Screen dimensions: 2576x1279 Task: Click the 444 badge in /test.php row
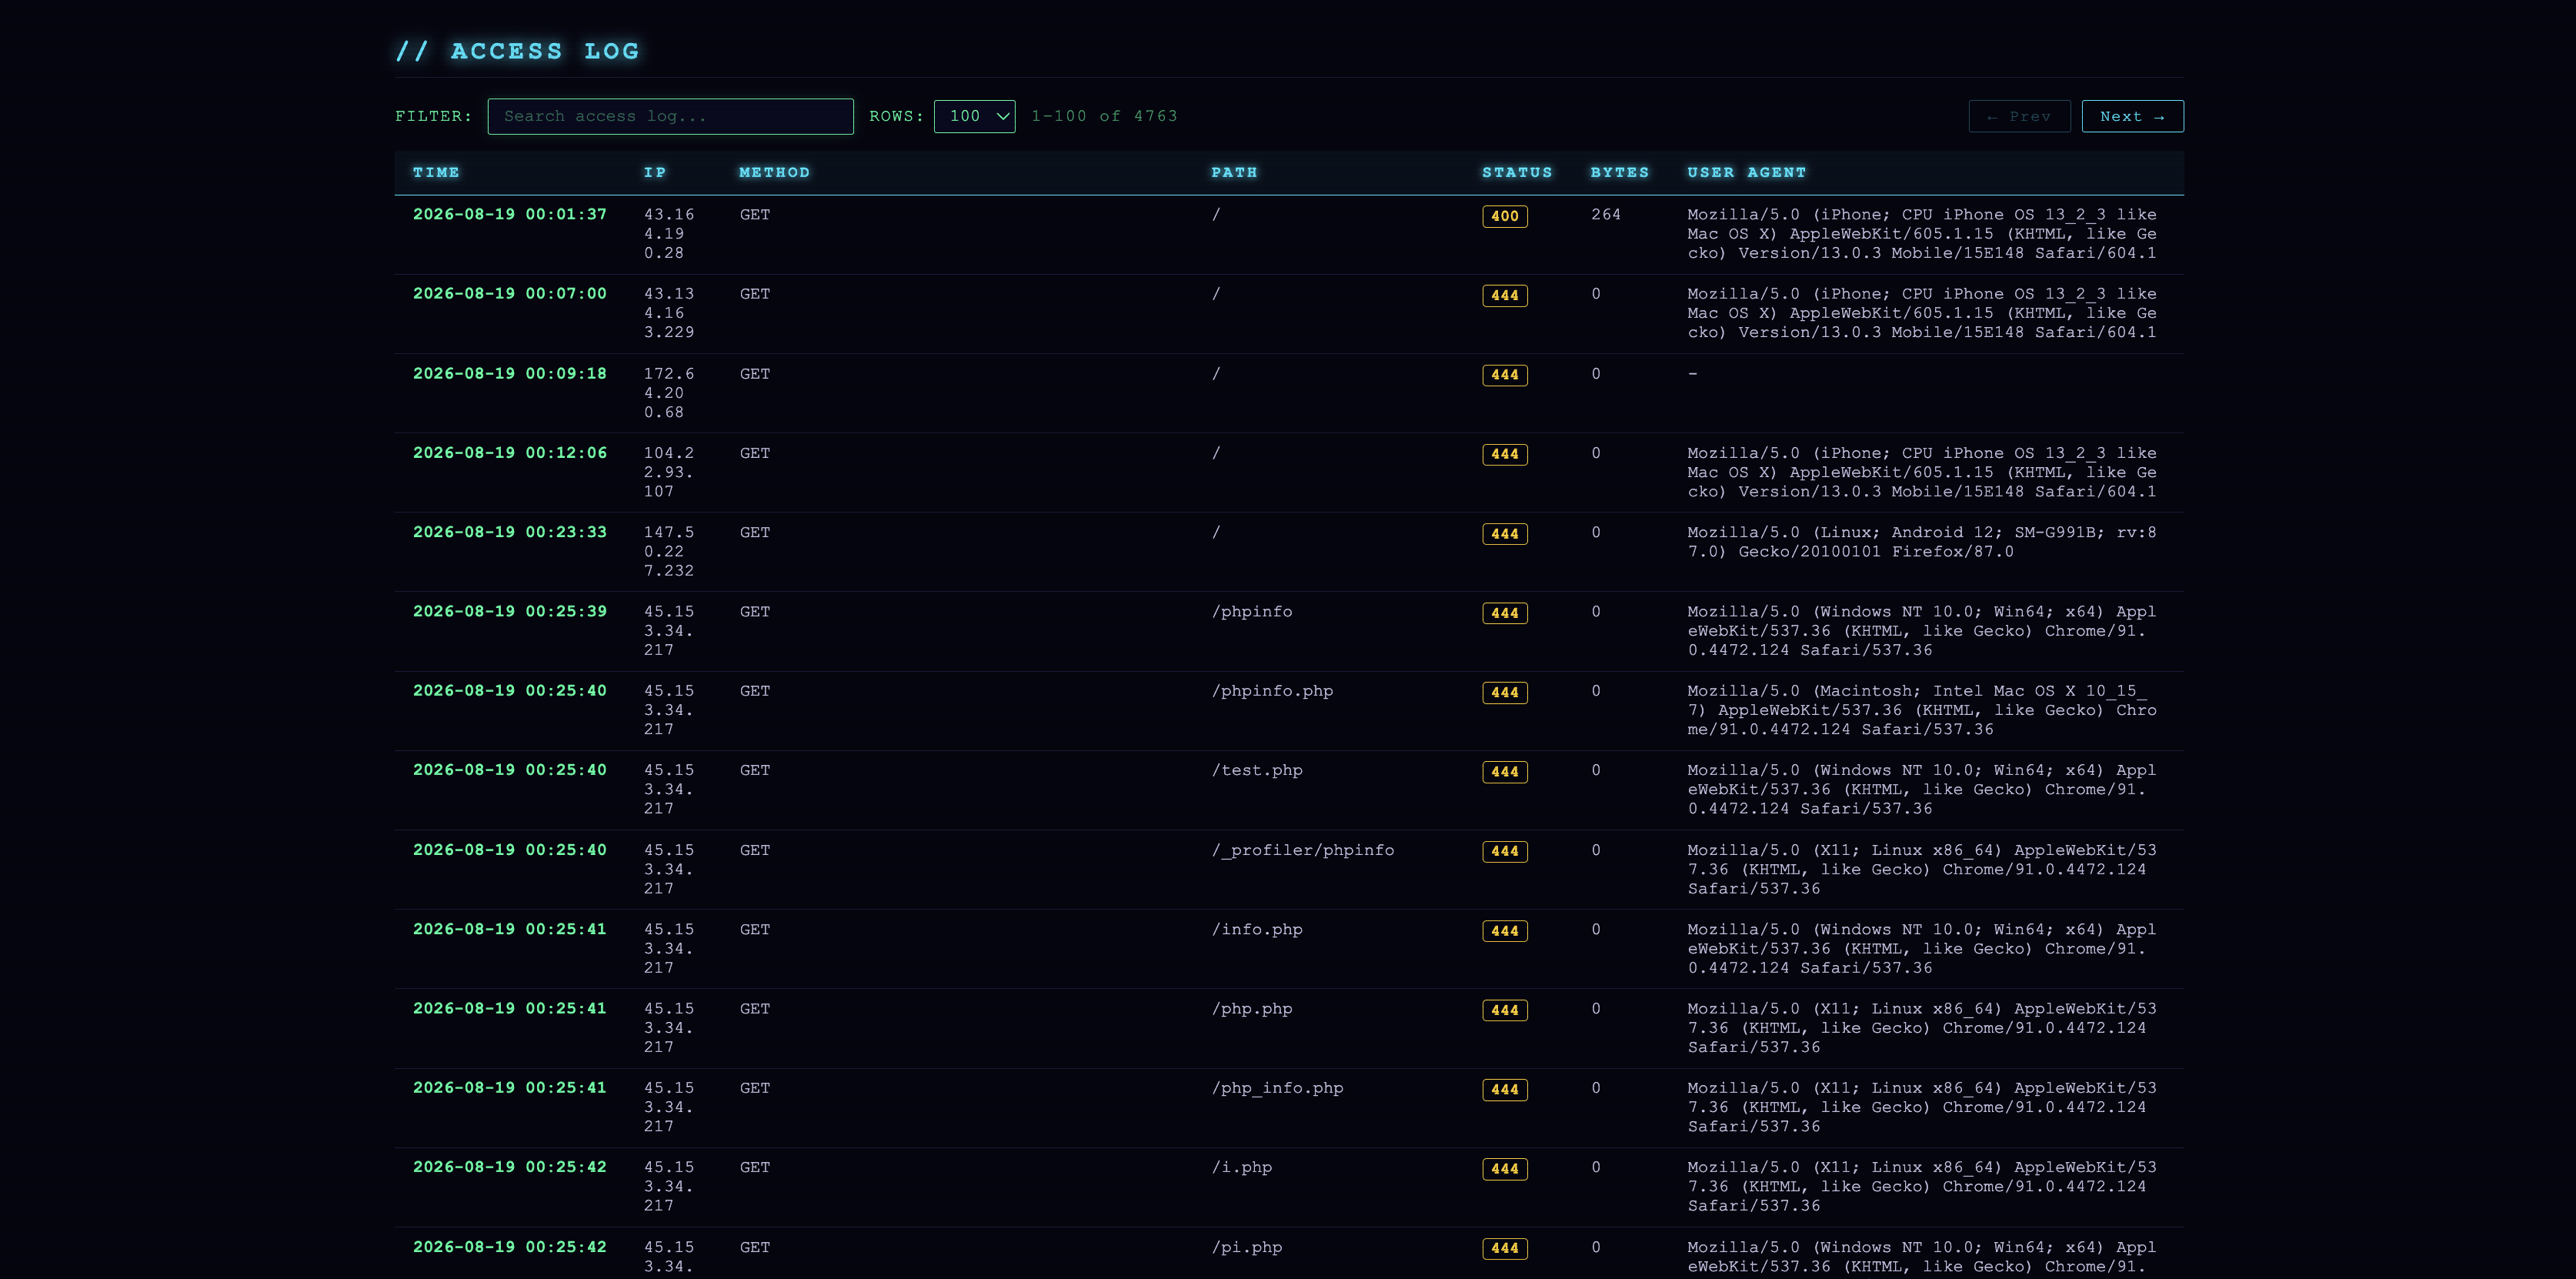(x=1504, y=772)
